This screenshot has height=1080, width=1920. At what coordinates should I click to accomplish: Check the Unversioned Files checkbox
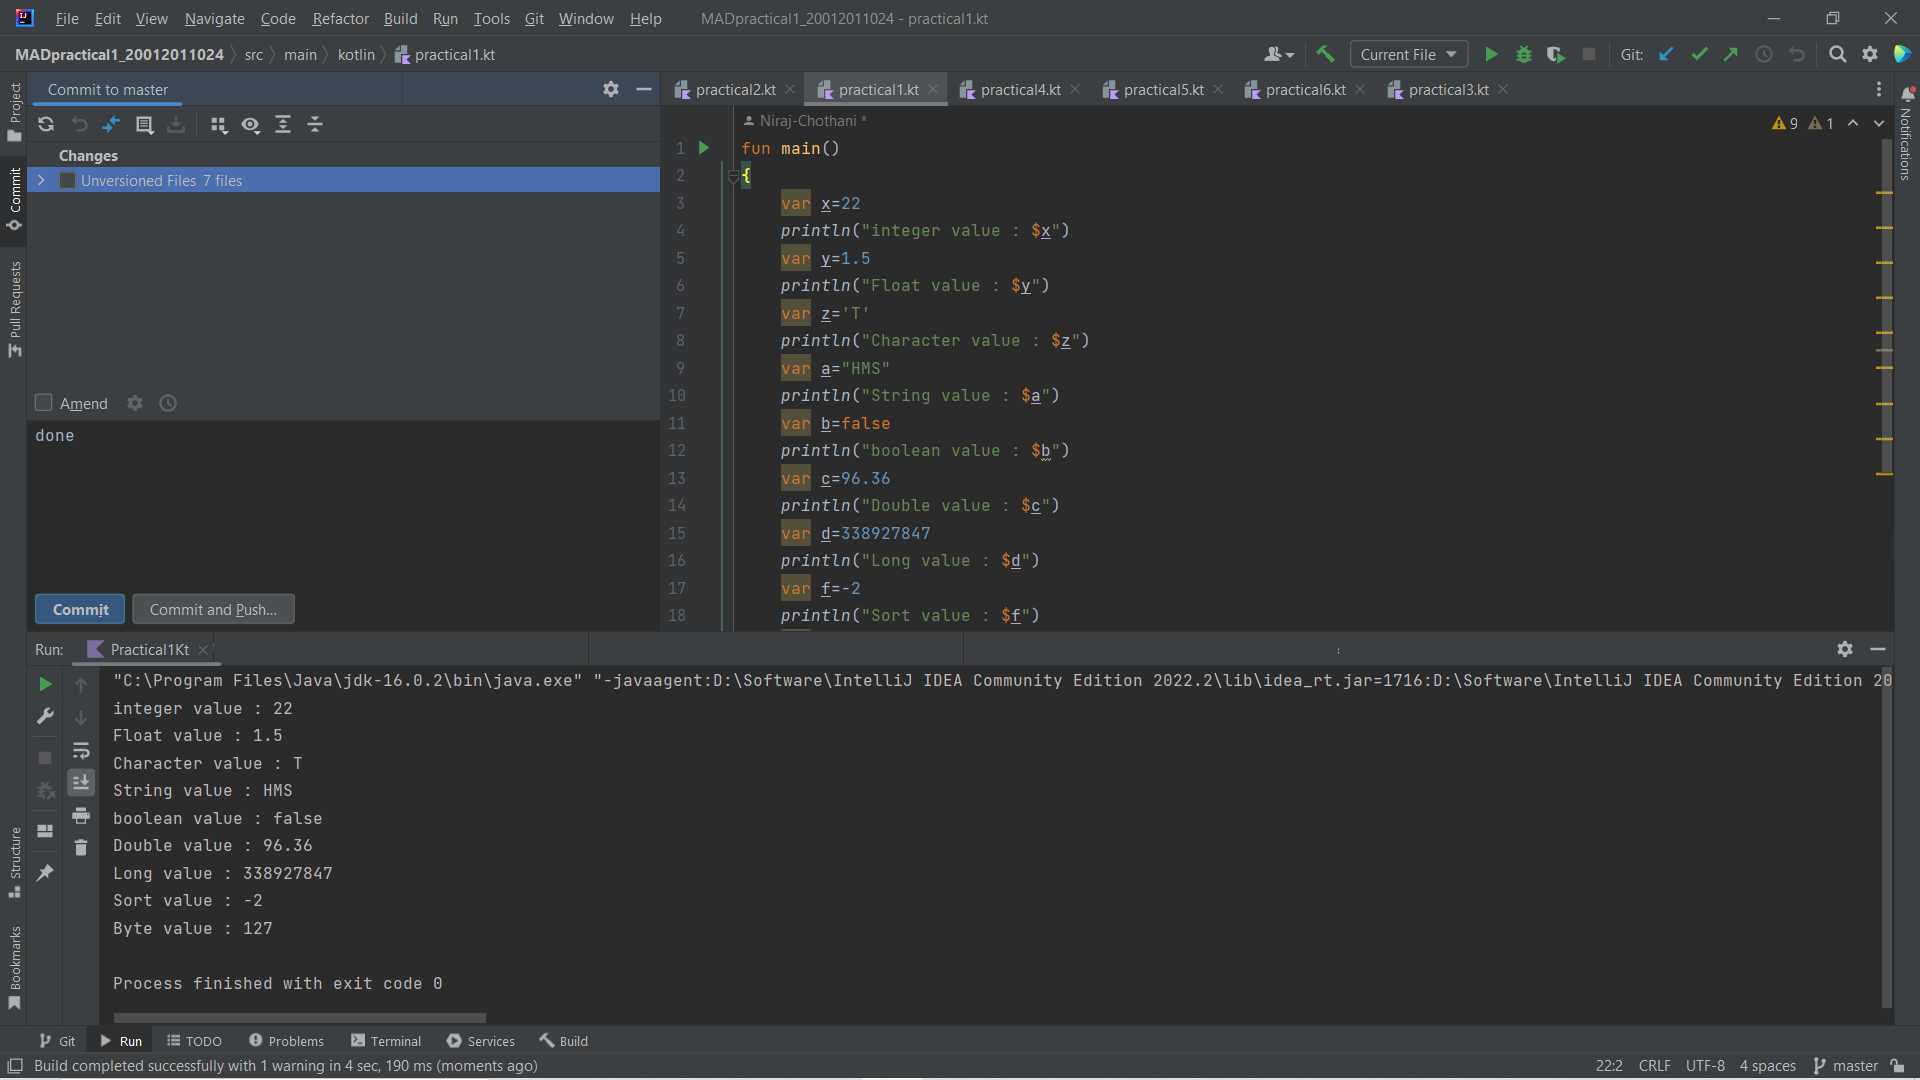click(67, 180)
